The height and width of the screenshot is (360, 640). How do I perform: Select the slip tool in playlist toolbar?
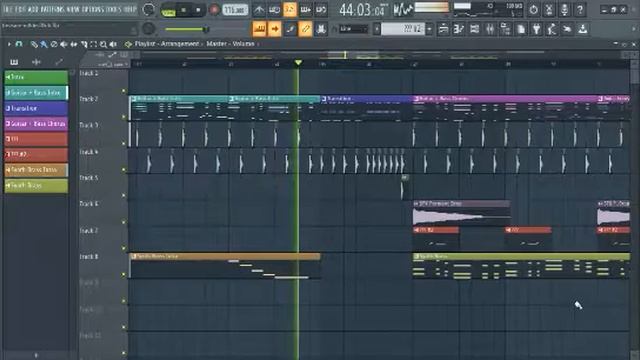point(73,44)
